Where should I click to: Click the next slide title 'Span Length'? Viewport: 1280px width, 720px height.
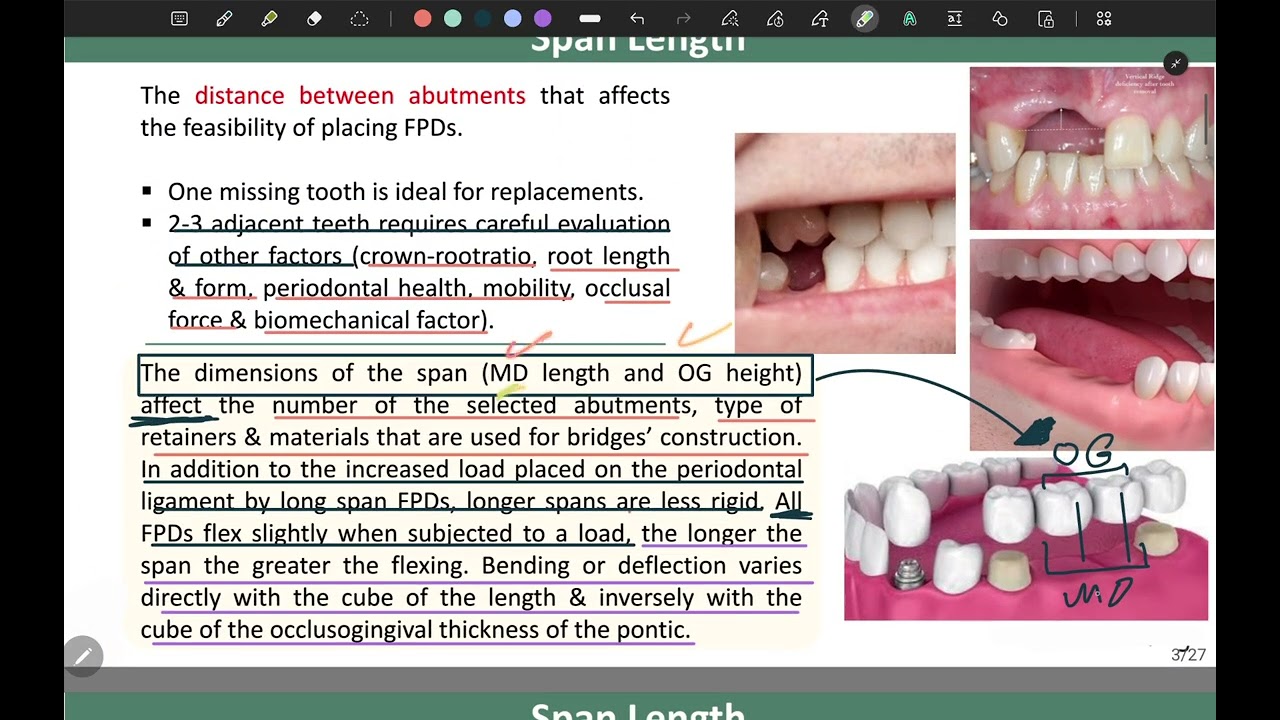click(637, 710)
